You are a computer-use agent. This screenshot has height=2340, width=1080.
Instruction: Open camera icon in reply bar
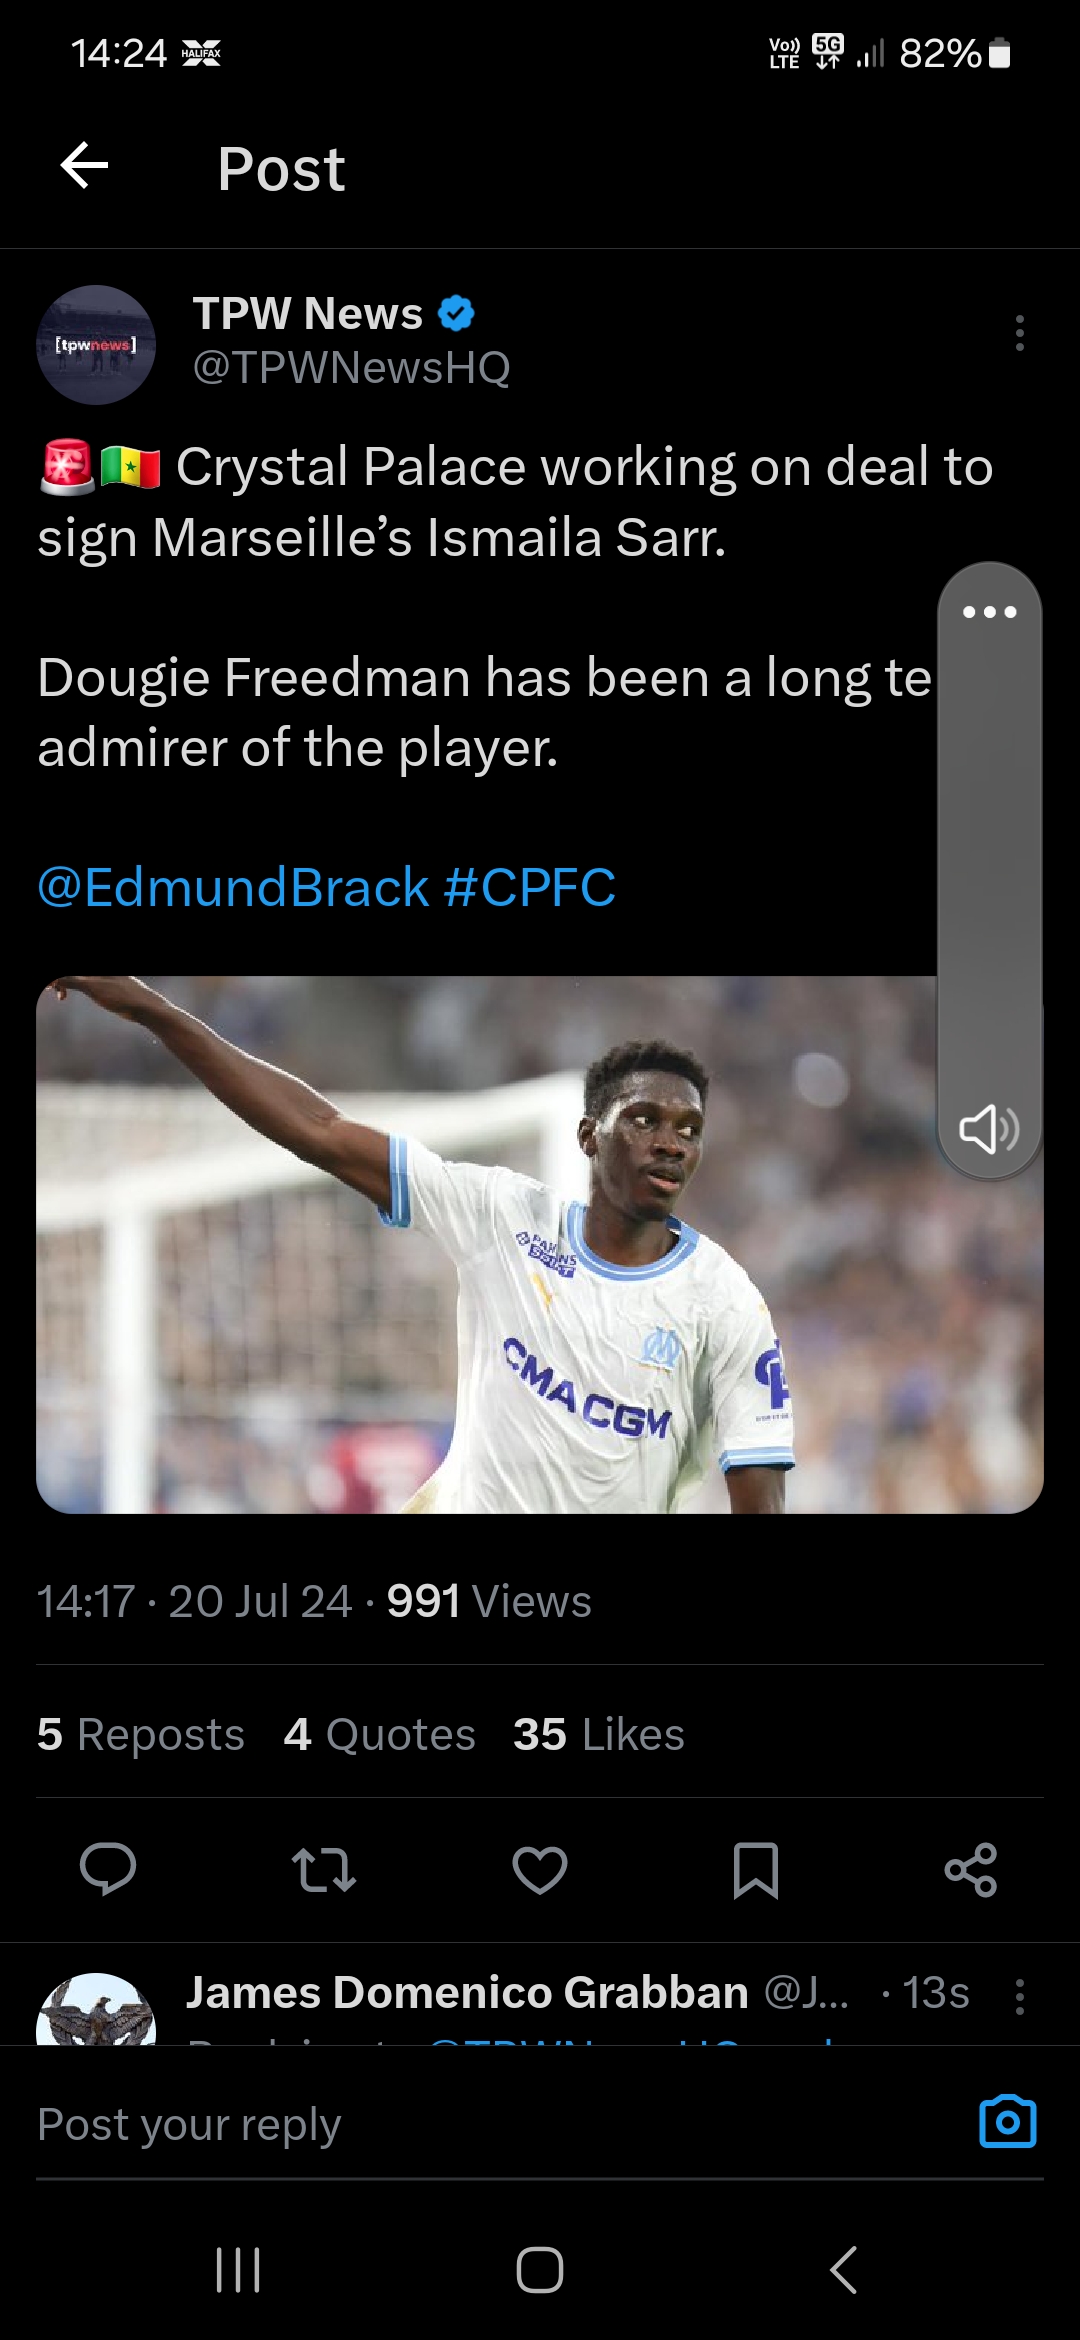[x=1007, y=2122]
